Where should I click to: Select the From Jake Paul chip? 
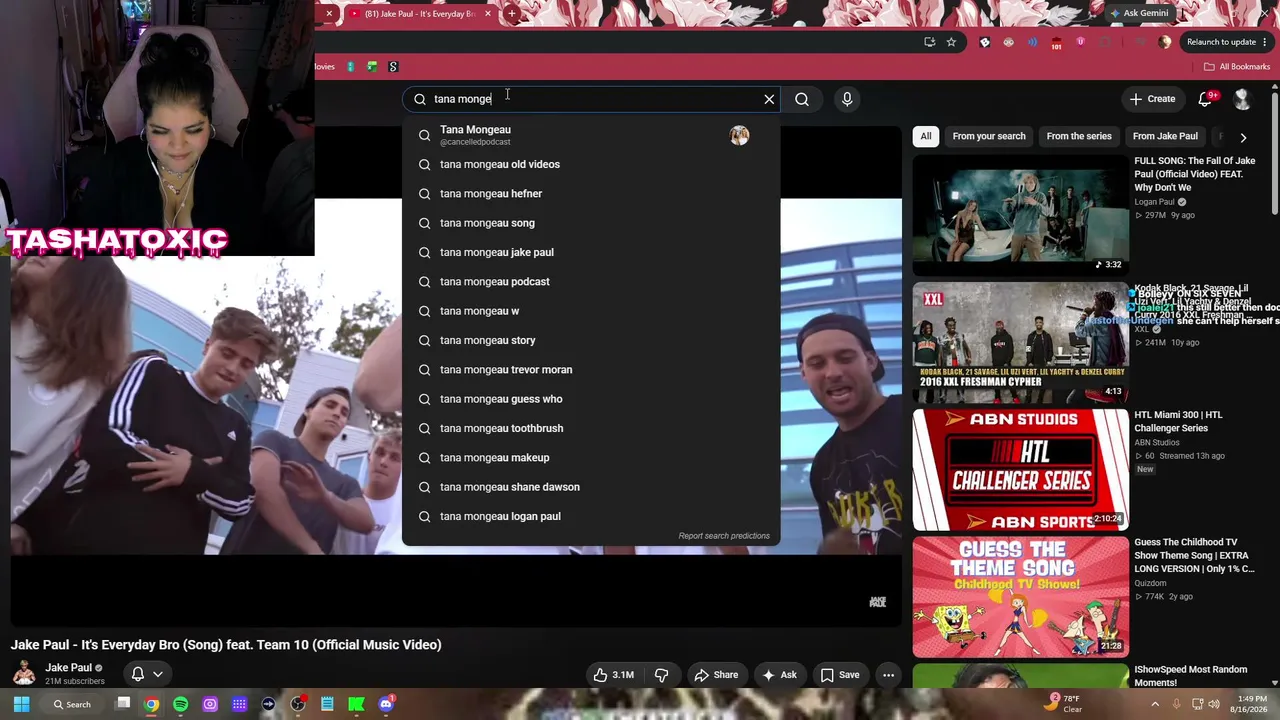point(1165,136)
